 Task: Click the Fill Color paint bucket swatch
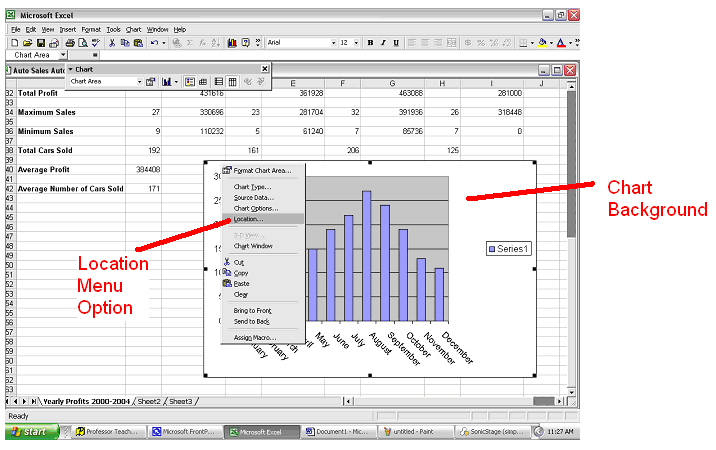coord(541,43)
